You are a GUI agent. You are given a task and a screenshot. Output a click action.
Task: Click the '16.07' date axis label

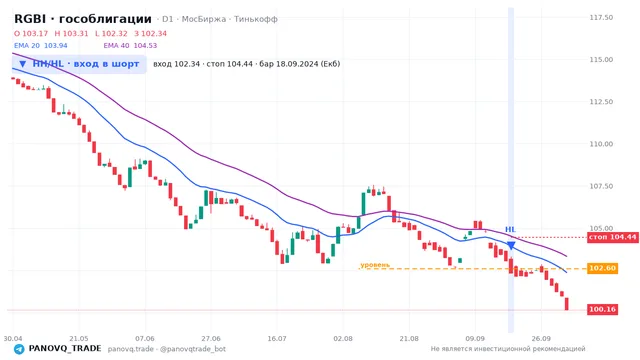[x=277, y=338]
